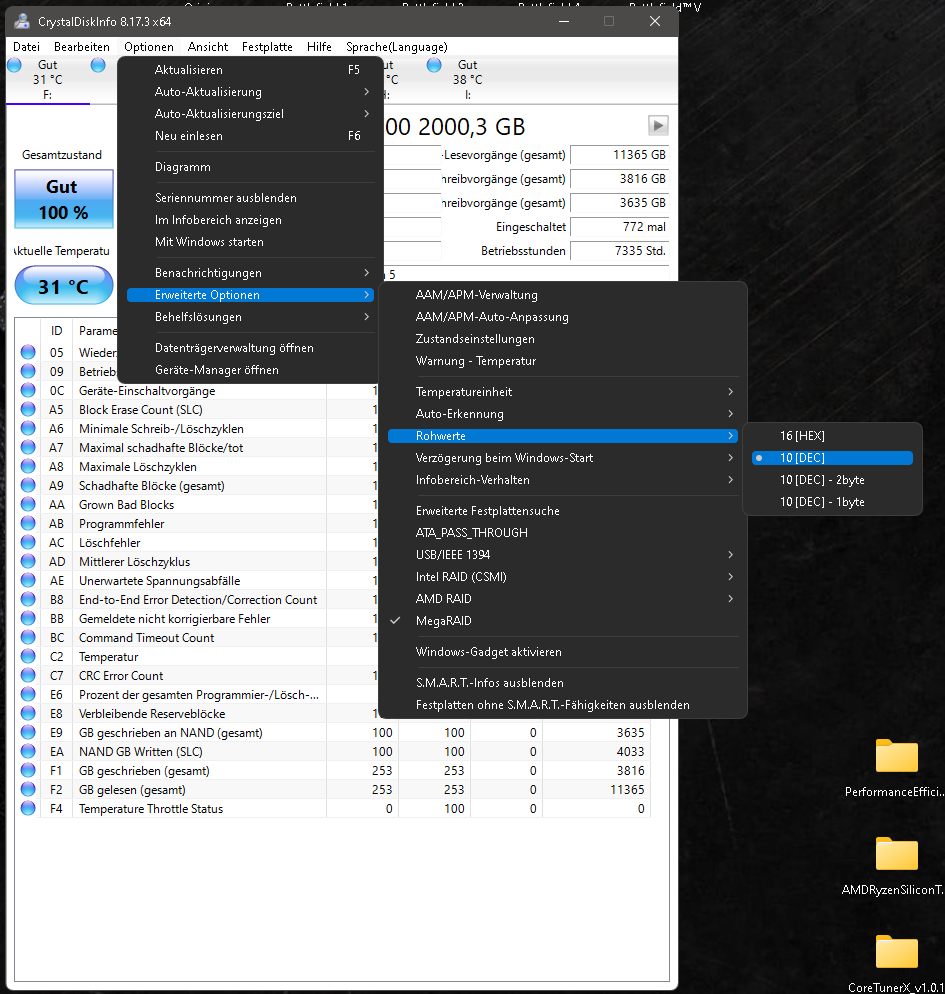Screen dimensions: 945x994
Task: Expand Intel RAID (CSMI) submenu
Action: 563,576
